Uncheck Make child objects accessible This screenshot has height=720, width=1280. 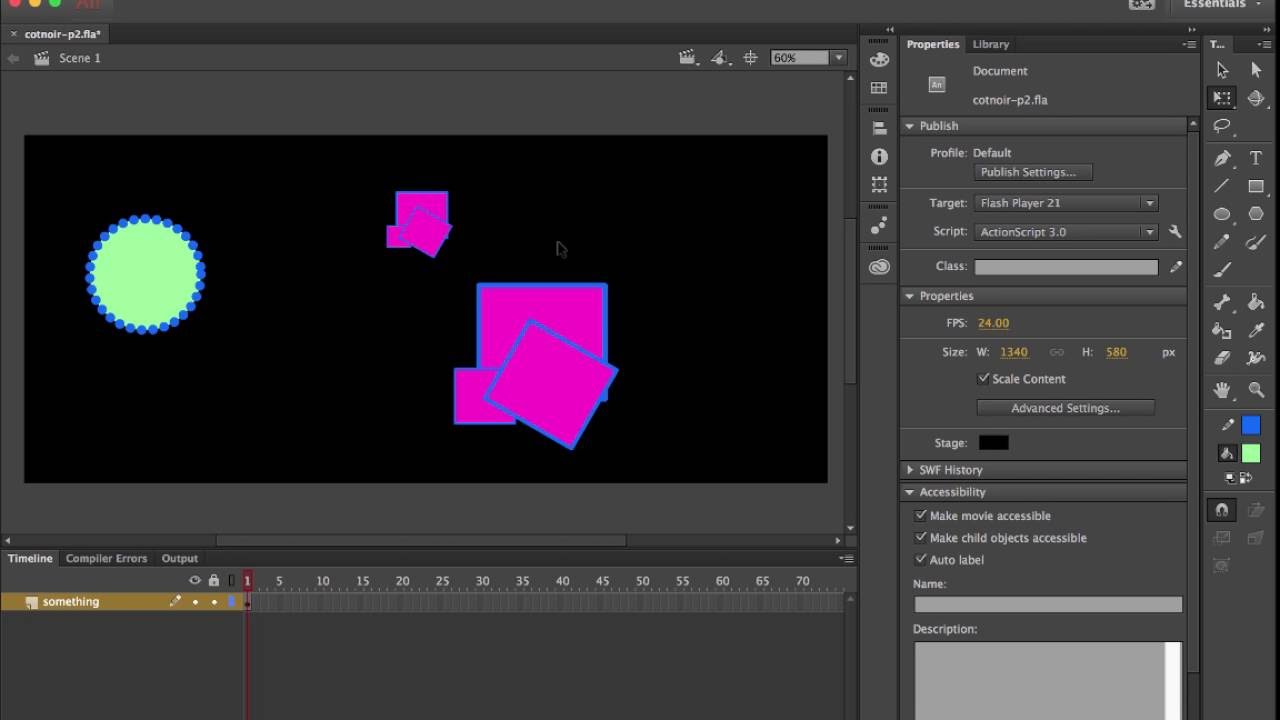coord(921,538)
